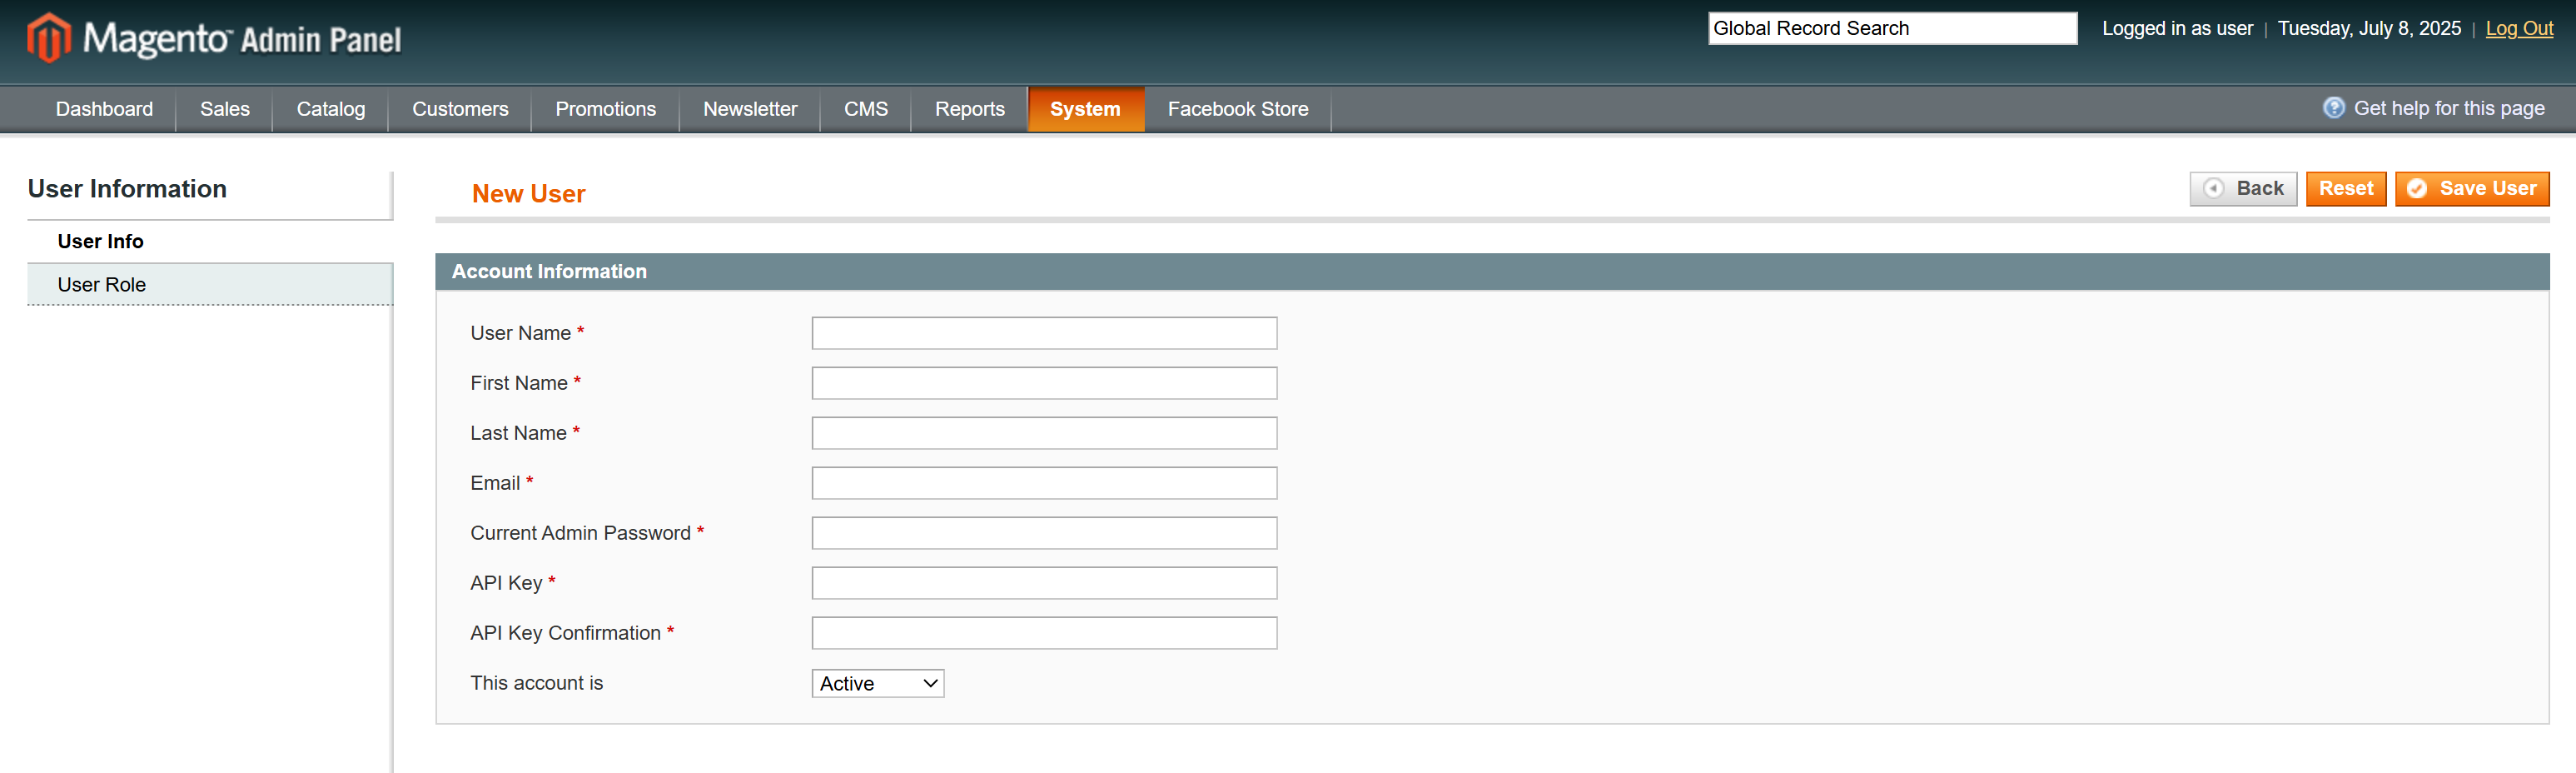This screenshot has width=2576, height=773.
Task: Click the Back button
Action: pyautogui.click(x=2243, y=188)
